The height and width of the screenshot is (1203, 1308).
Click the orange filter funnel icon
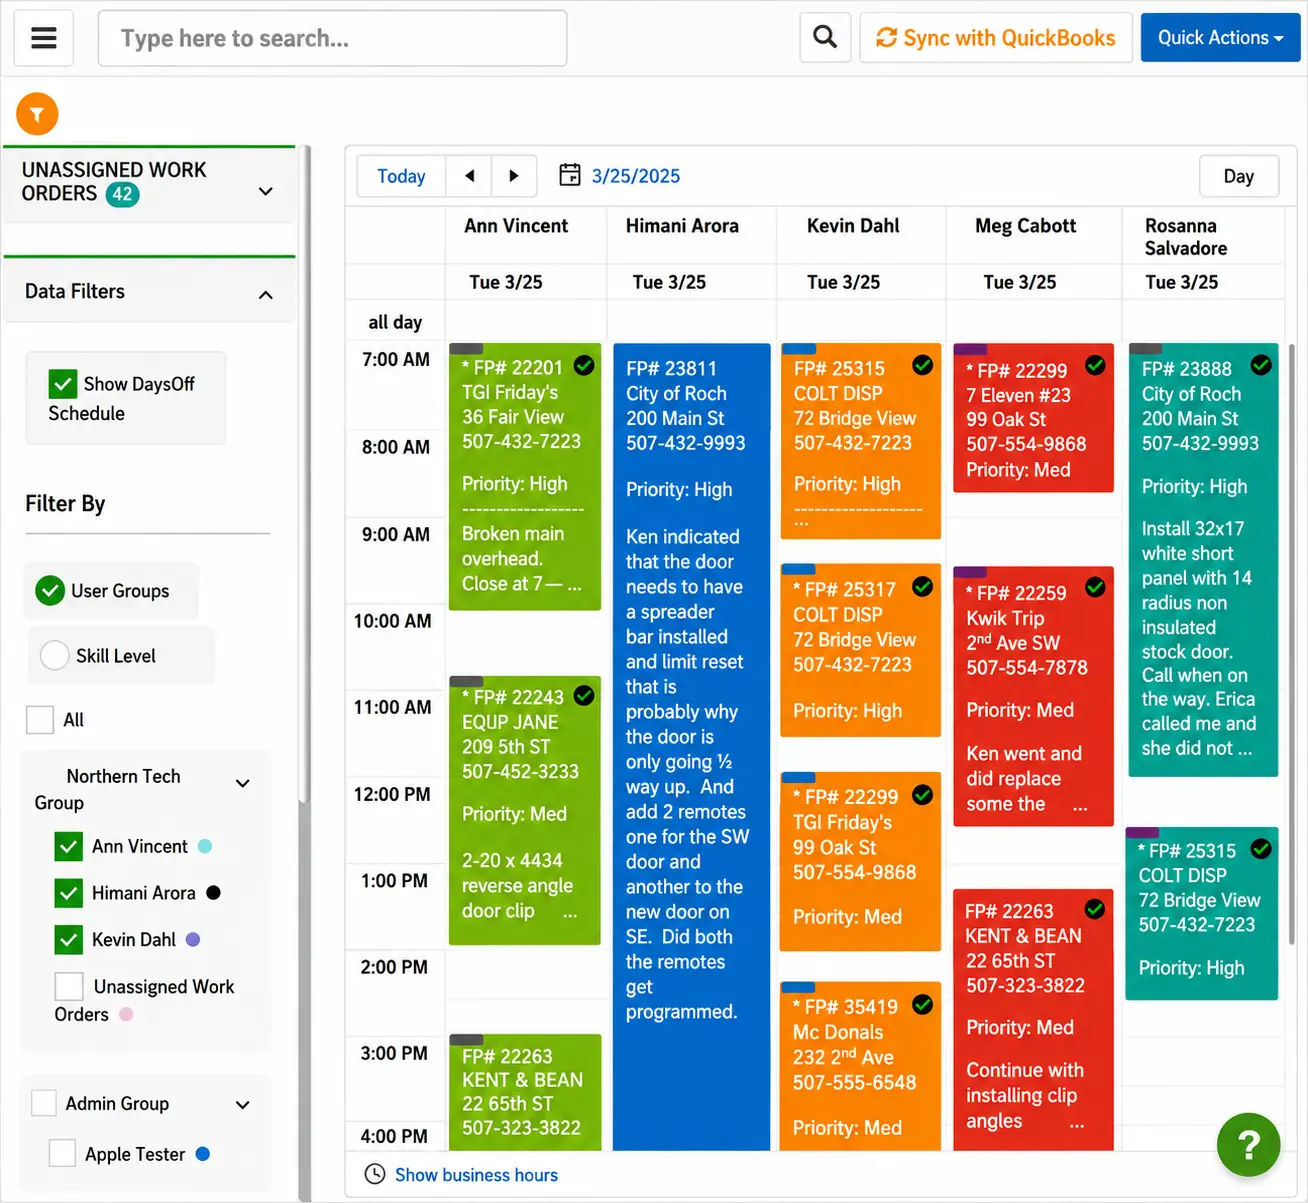pos(37,115)
